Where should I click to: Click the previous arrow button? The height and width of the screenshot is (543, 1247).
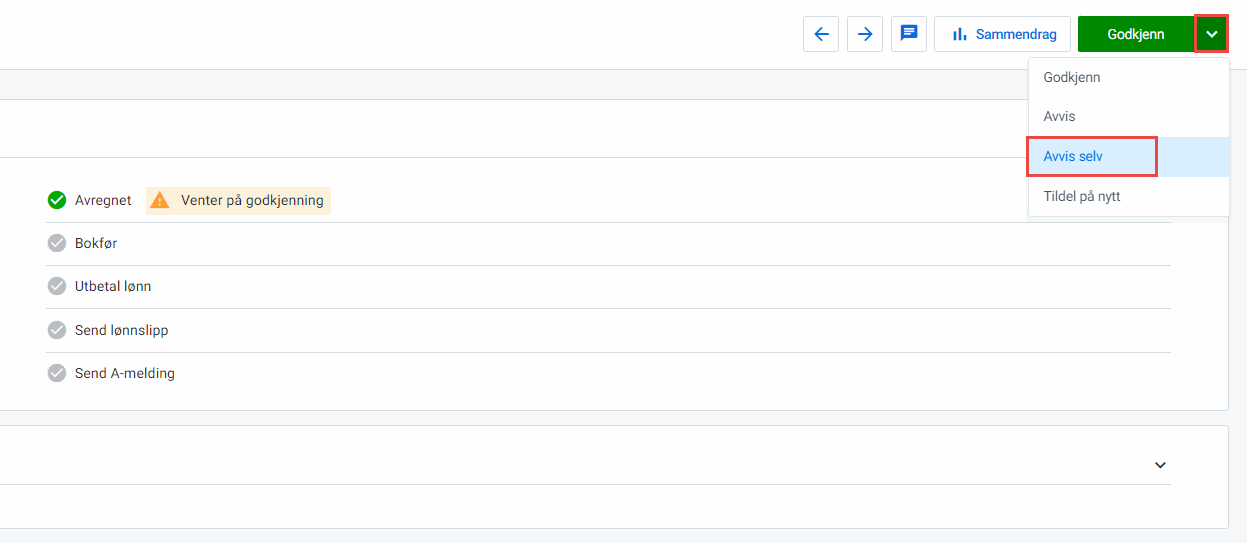821,34
